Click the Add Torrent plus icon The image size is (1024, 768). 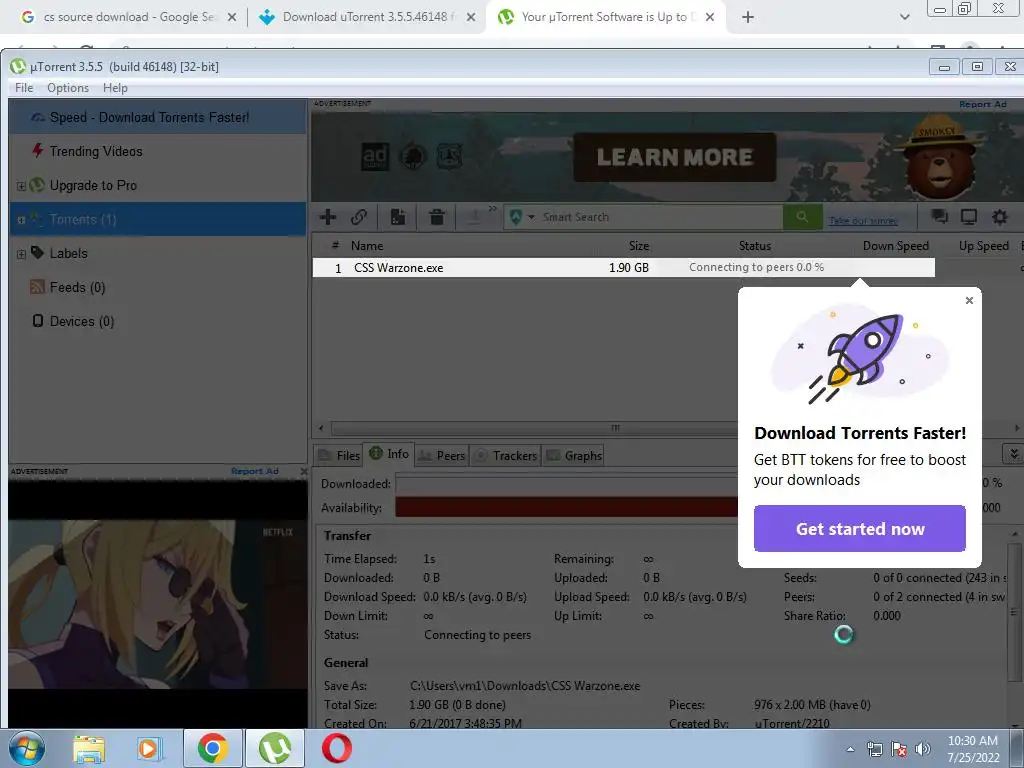[328, 217]
